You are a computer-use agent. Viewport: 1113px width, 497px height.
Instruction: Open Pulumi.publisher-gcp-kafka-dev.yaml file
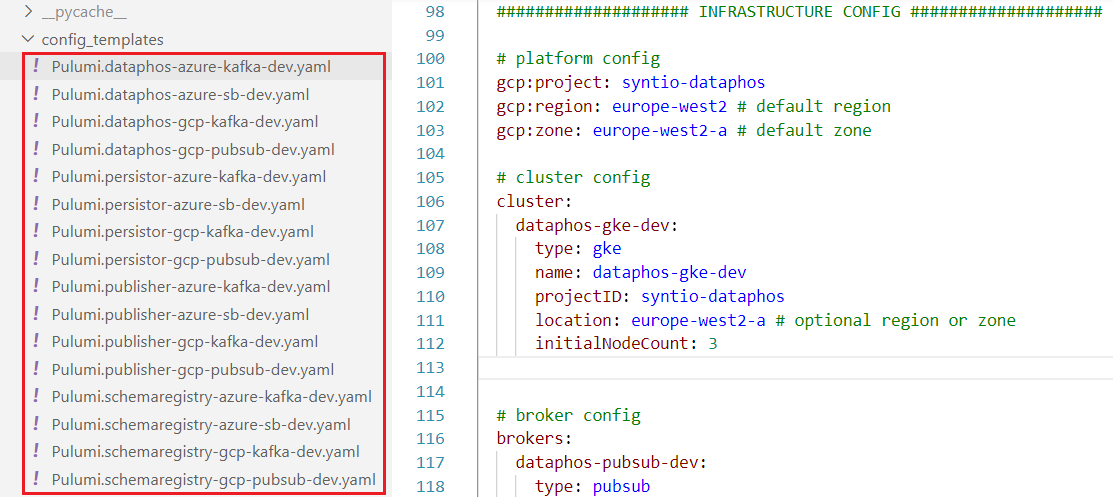[185, 342]
